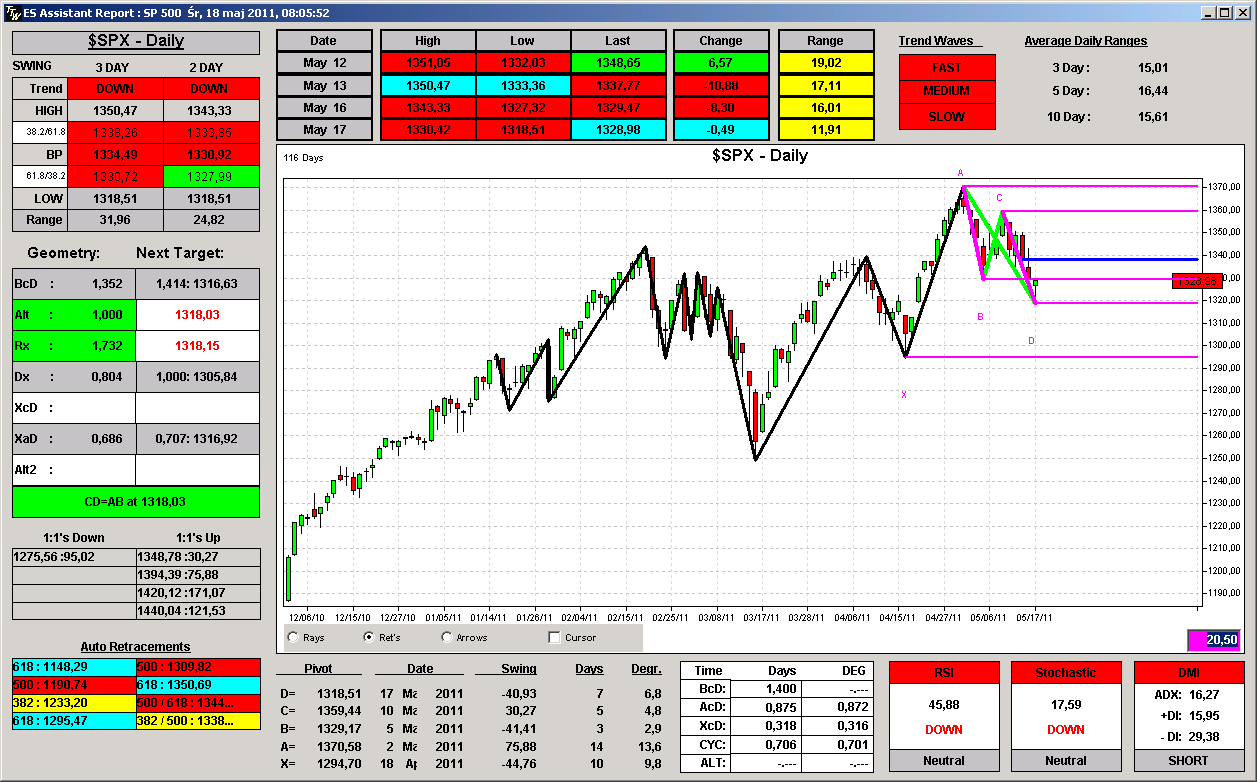Select the May 12 date cell
The image size is (1257, 782).
click(x=323, y=63)
